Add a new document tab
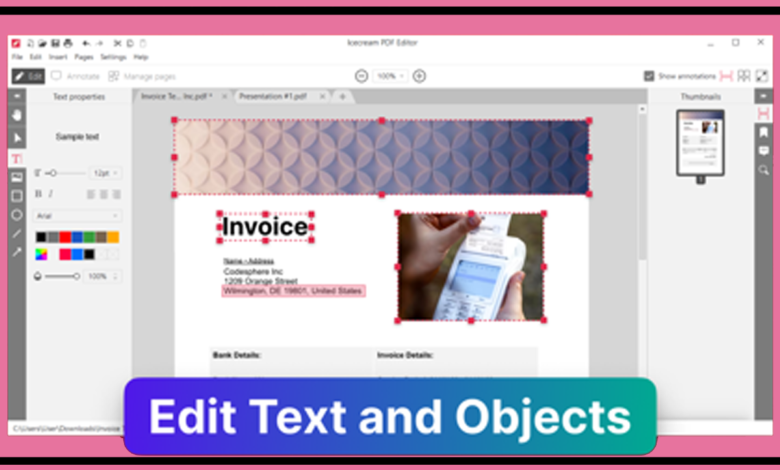This screenshot has height=470, width=780. [x=342, y=96]
